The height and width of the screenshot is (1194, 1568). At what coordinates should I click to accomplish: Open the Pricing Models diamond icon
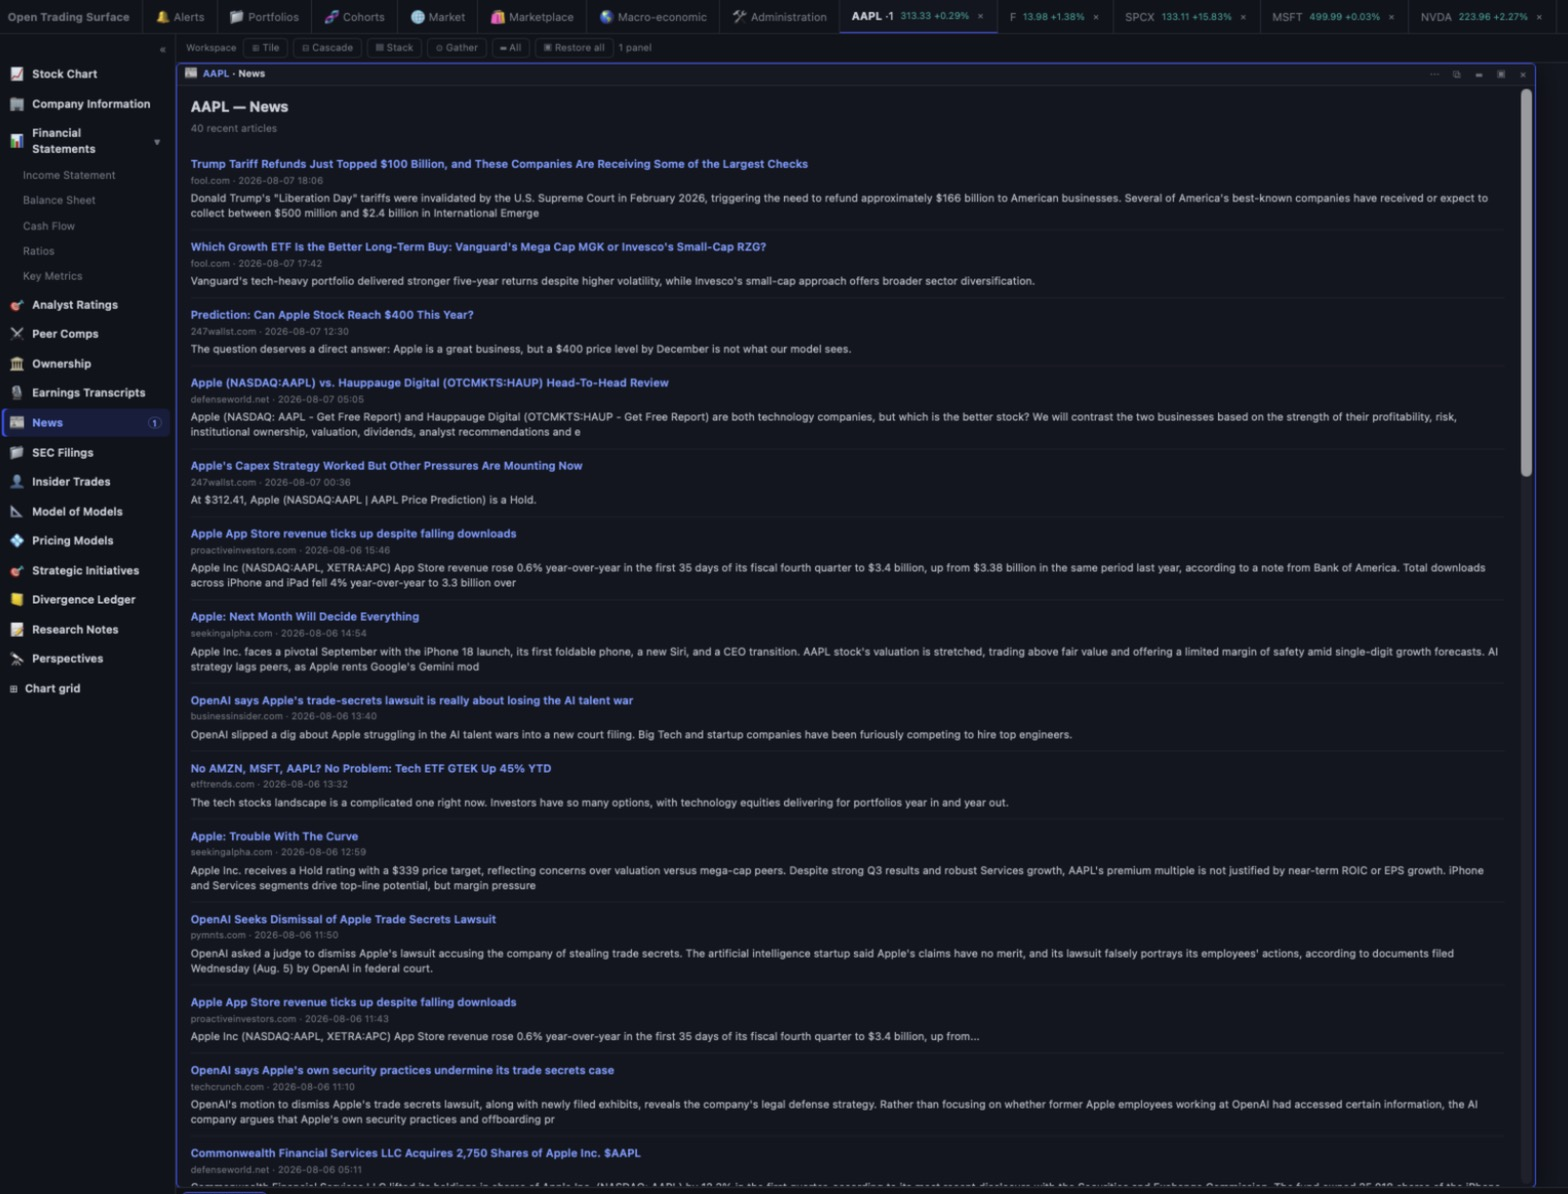tap(16, 541)
